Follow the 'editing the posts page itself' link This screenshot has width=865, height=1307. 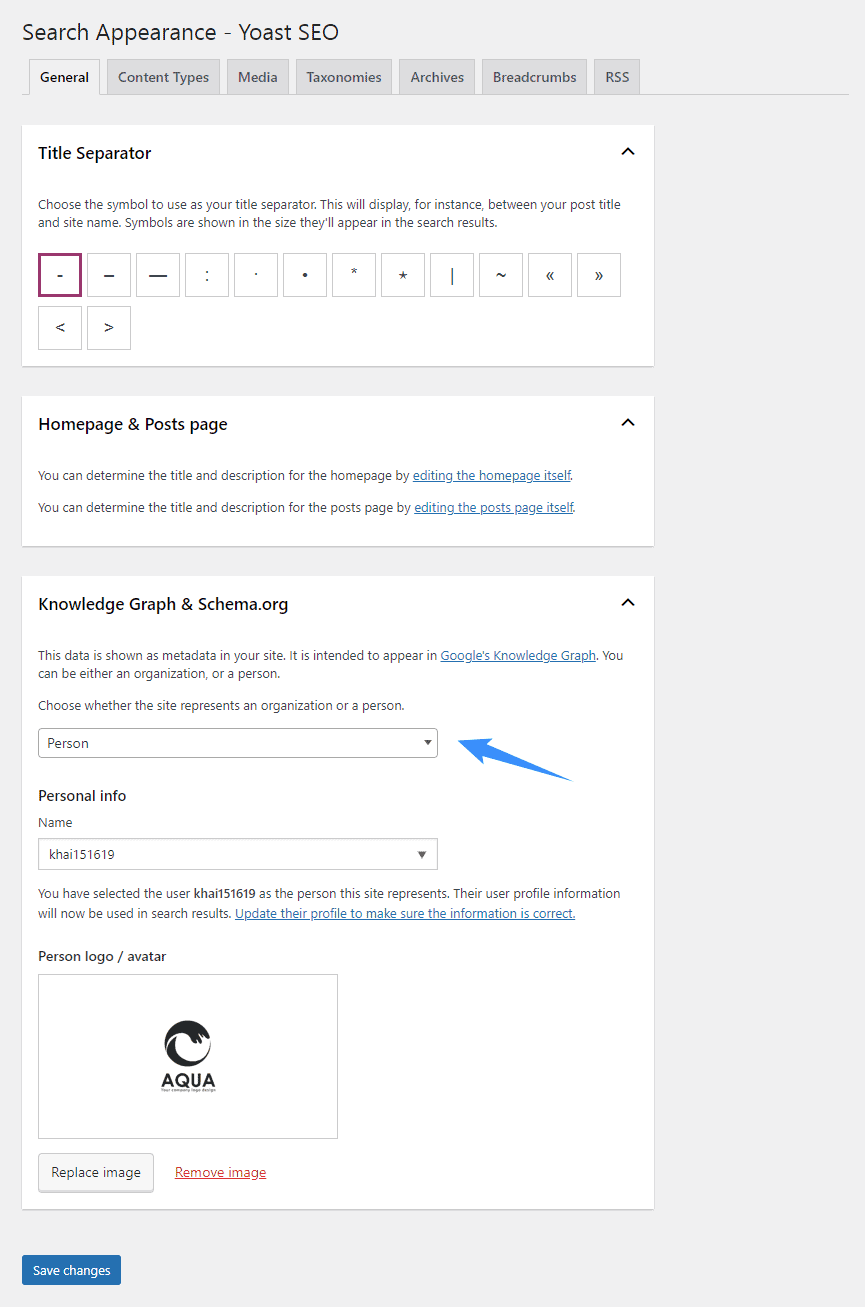(x=494, y=508)
